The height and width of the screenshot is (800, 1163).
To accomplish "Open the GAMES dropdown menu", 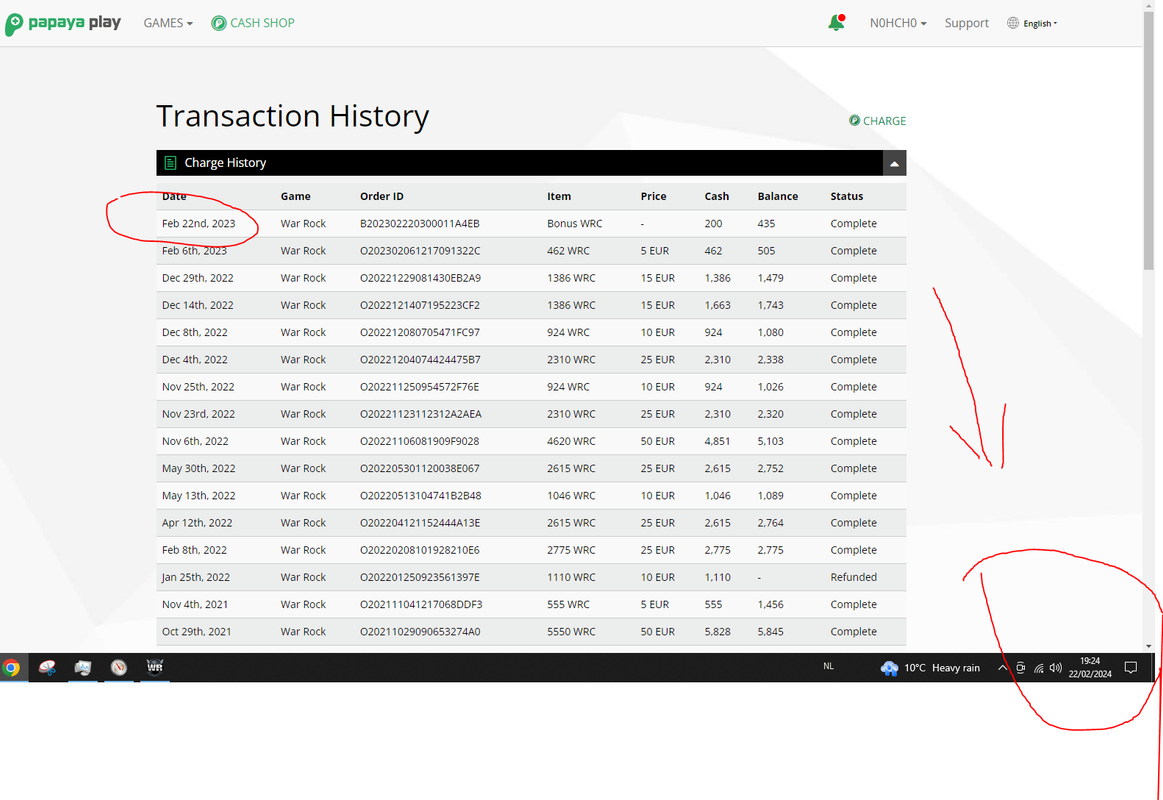I will (x=168, y=23).
